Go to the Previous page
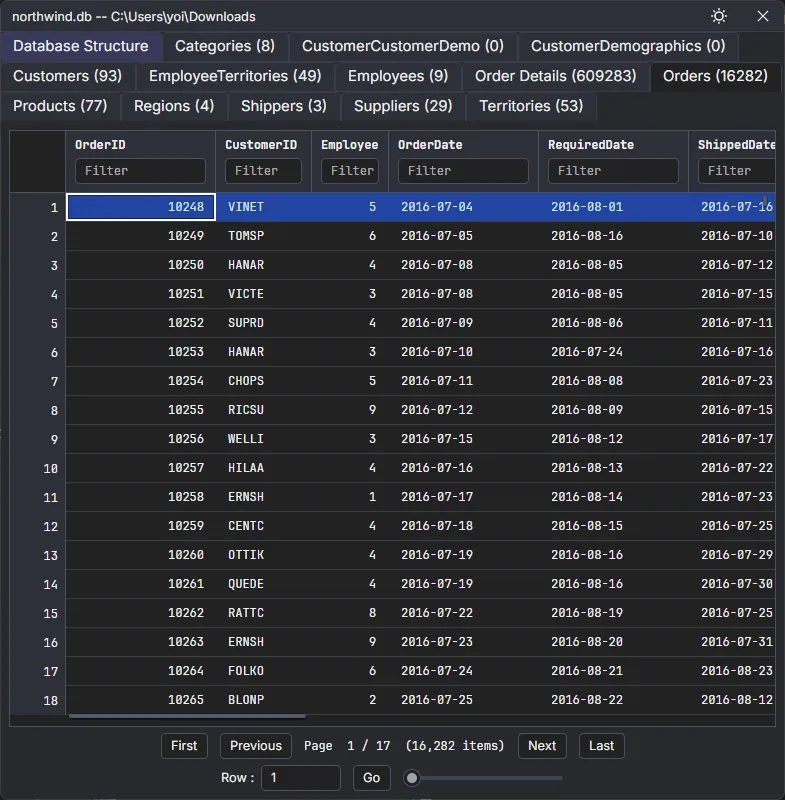Viewport: 785px width, 800px height. point(256,746)
